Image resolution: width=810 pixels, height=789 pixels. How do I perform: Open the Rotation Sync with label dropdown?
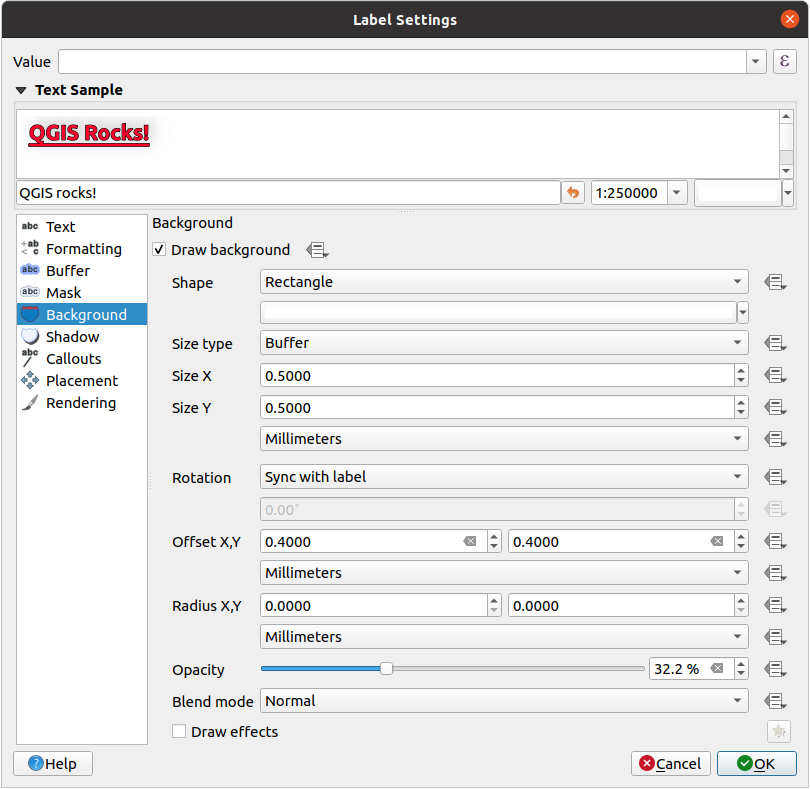tap(504, 478)
